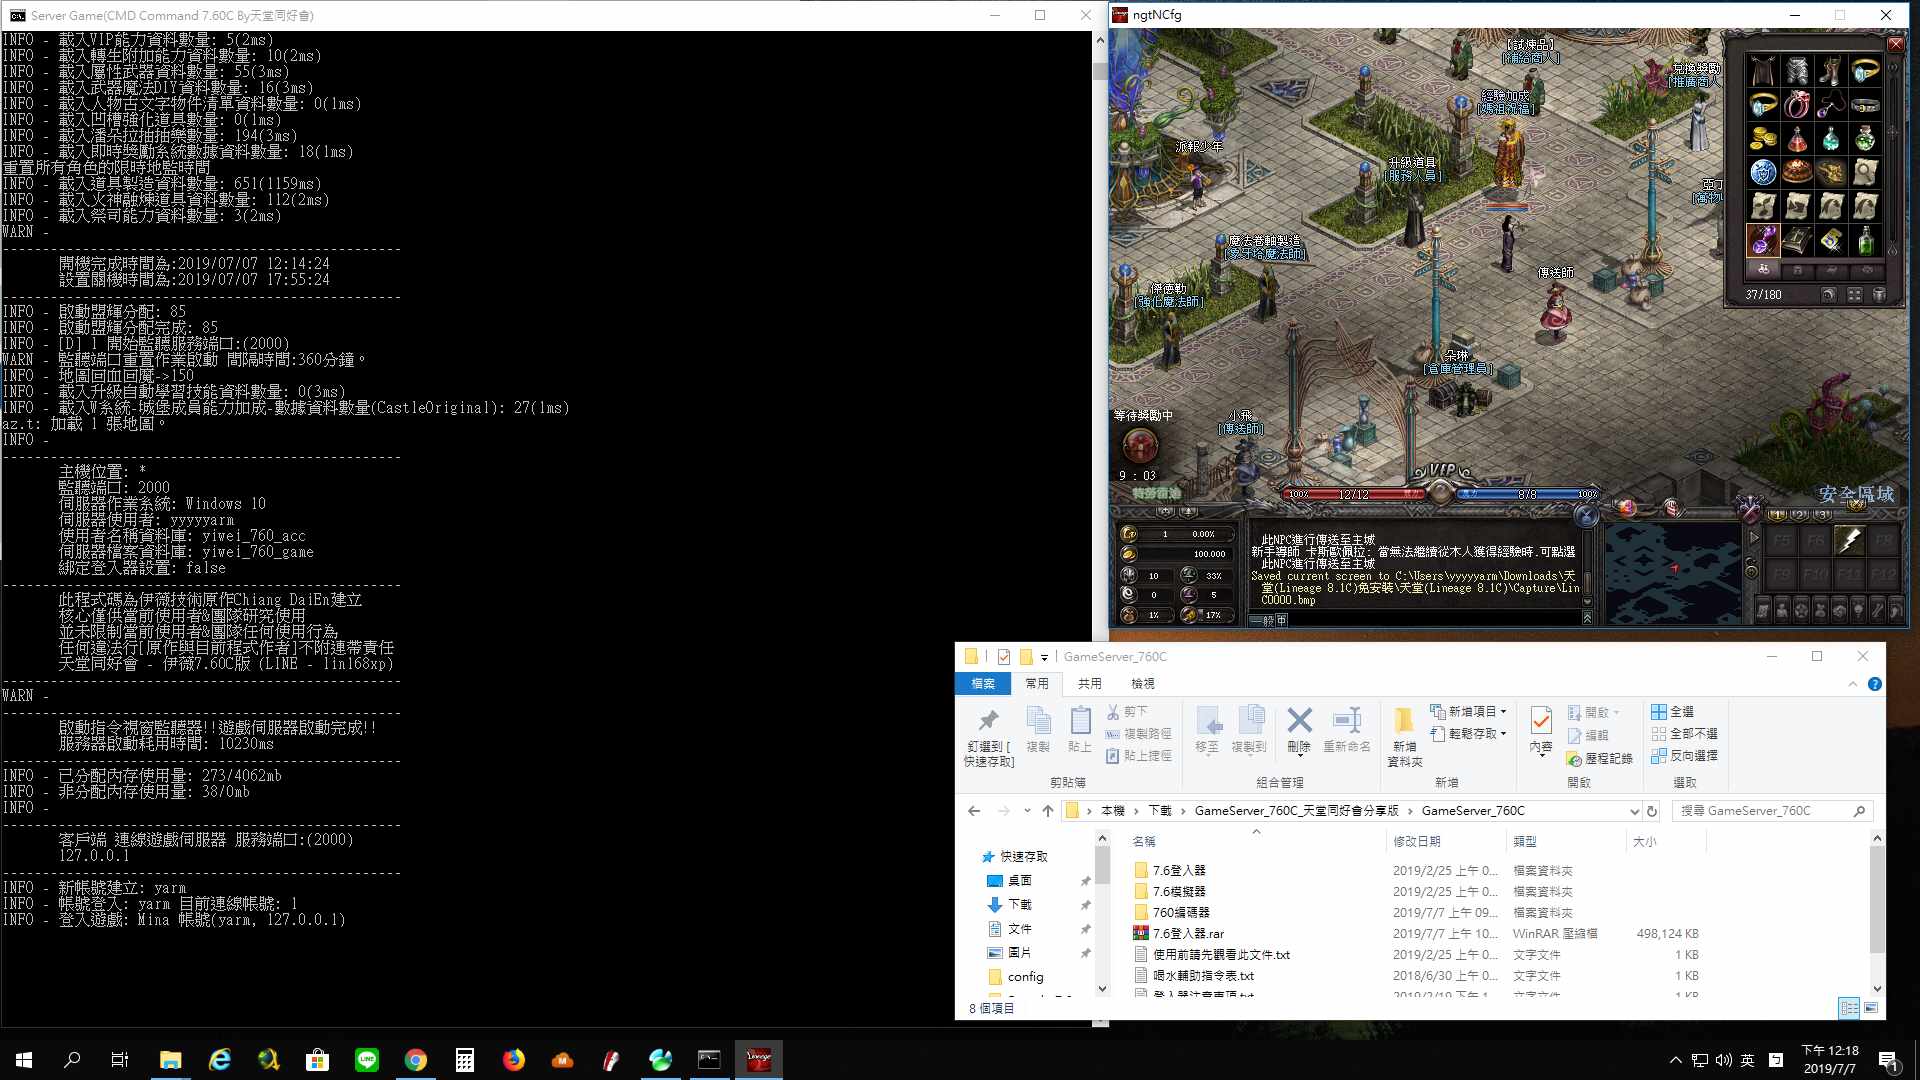Open recent locations dropdown in Explorer
This screenshot has width=1920, height=1080.
point(1027,811)
